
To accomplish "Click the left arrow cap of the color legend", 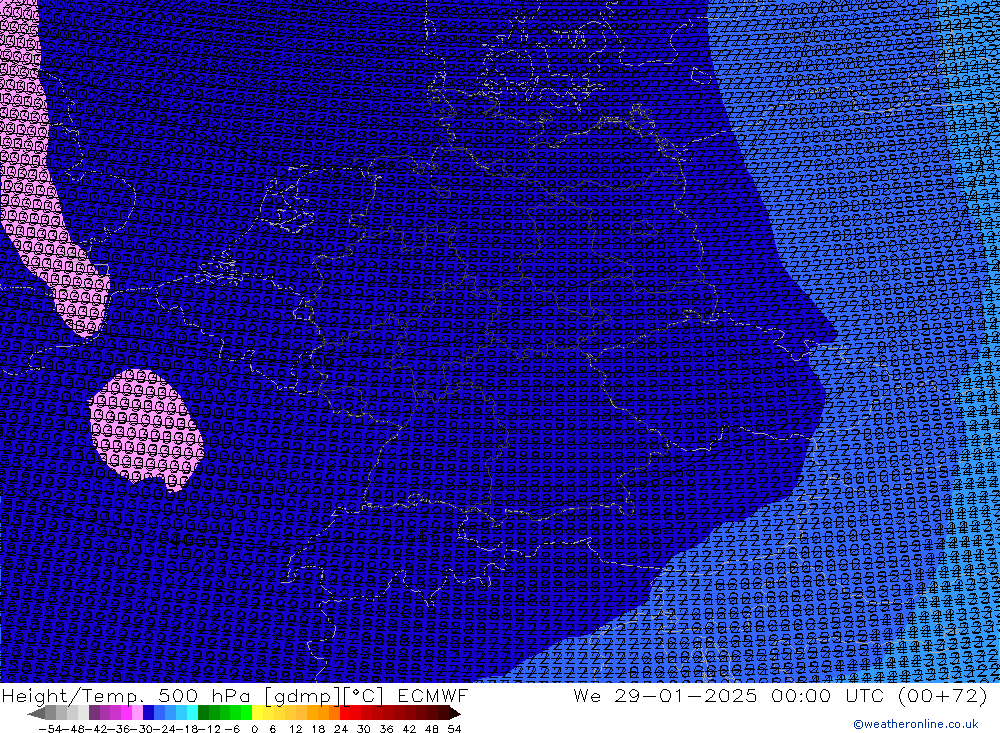I will [36, 713].
